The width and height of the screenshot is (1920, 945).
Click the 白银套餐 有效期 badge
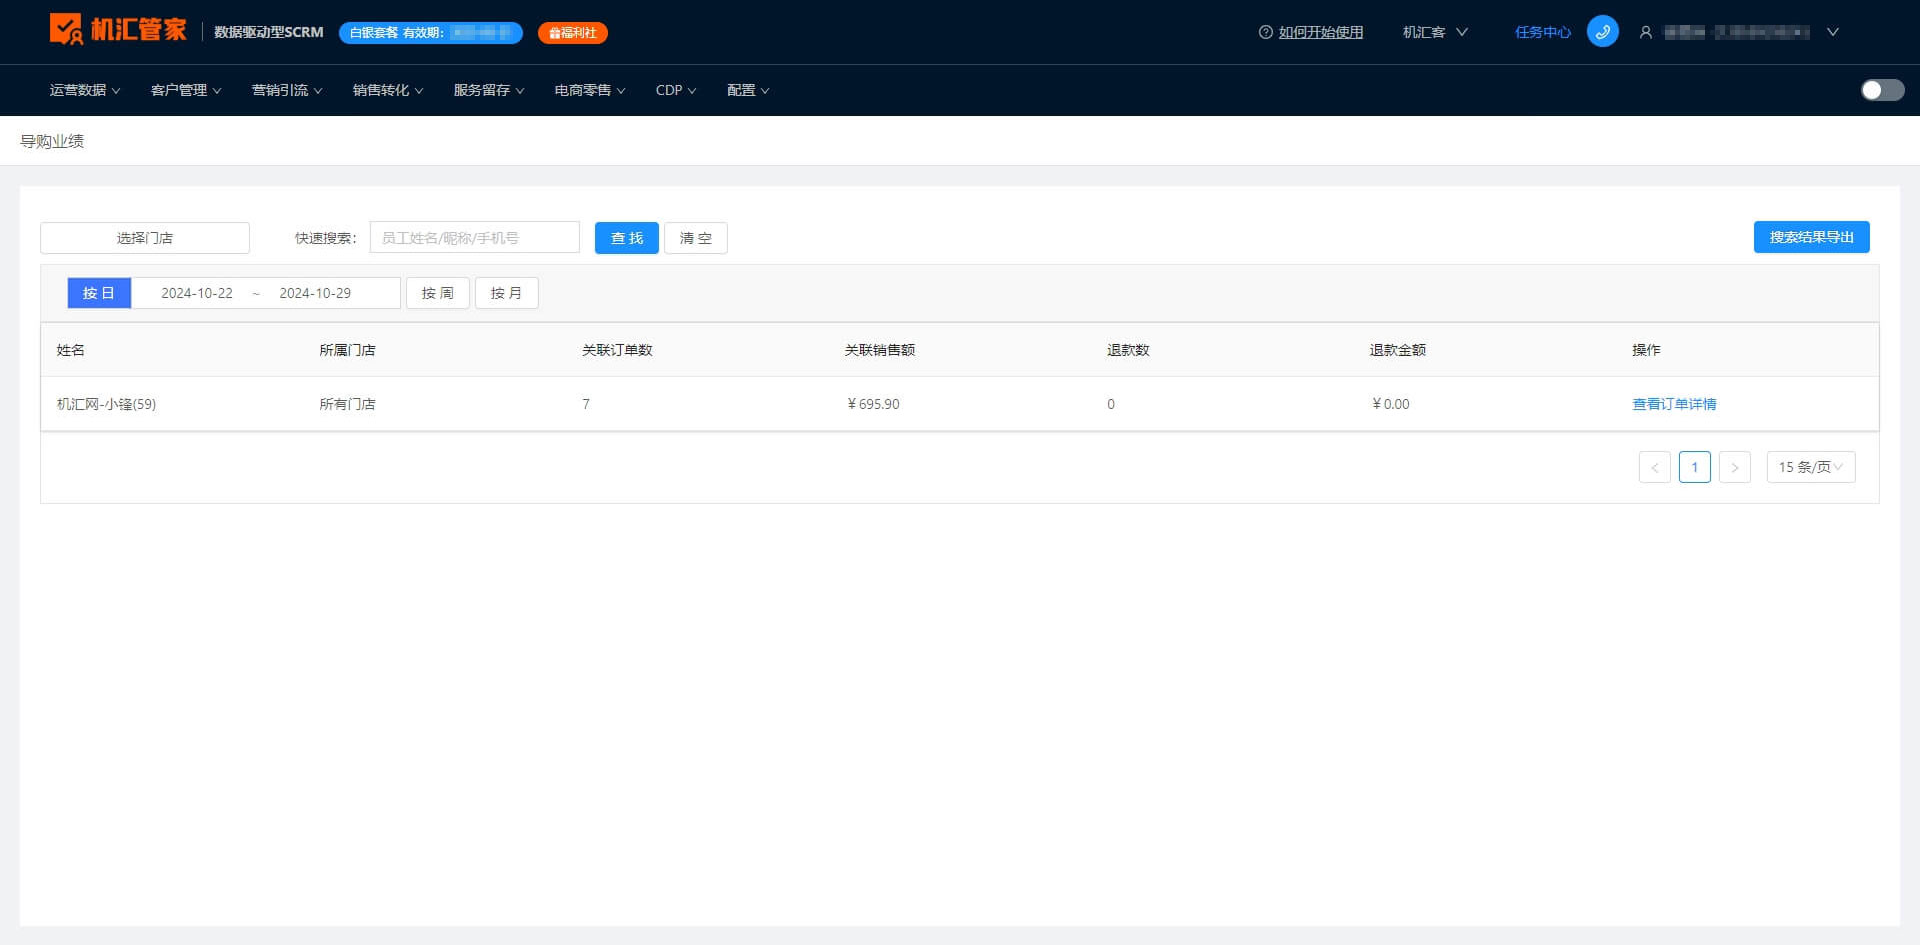click(x=431, y=33)
